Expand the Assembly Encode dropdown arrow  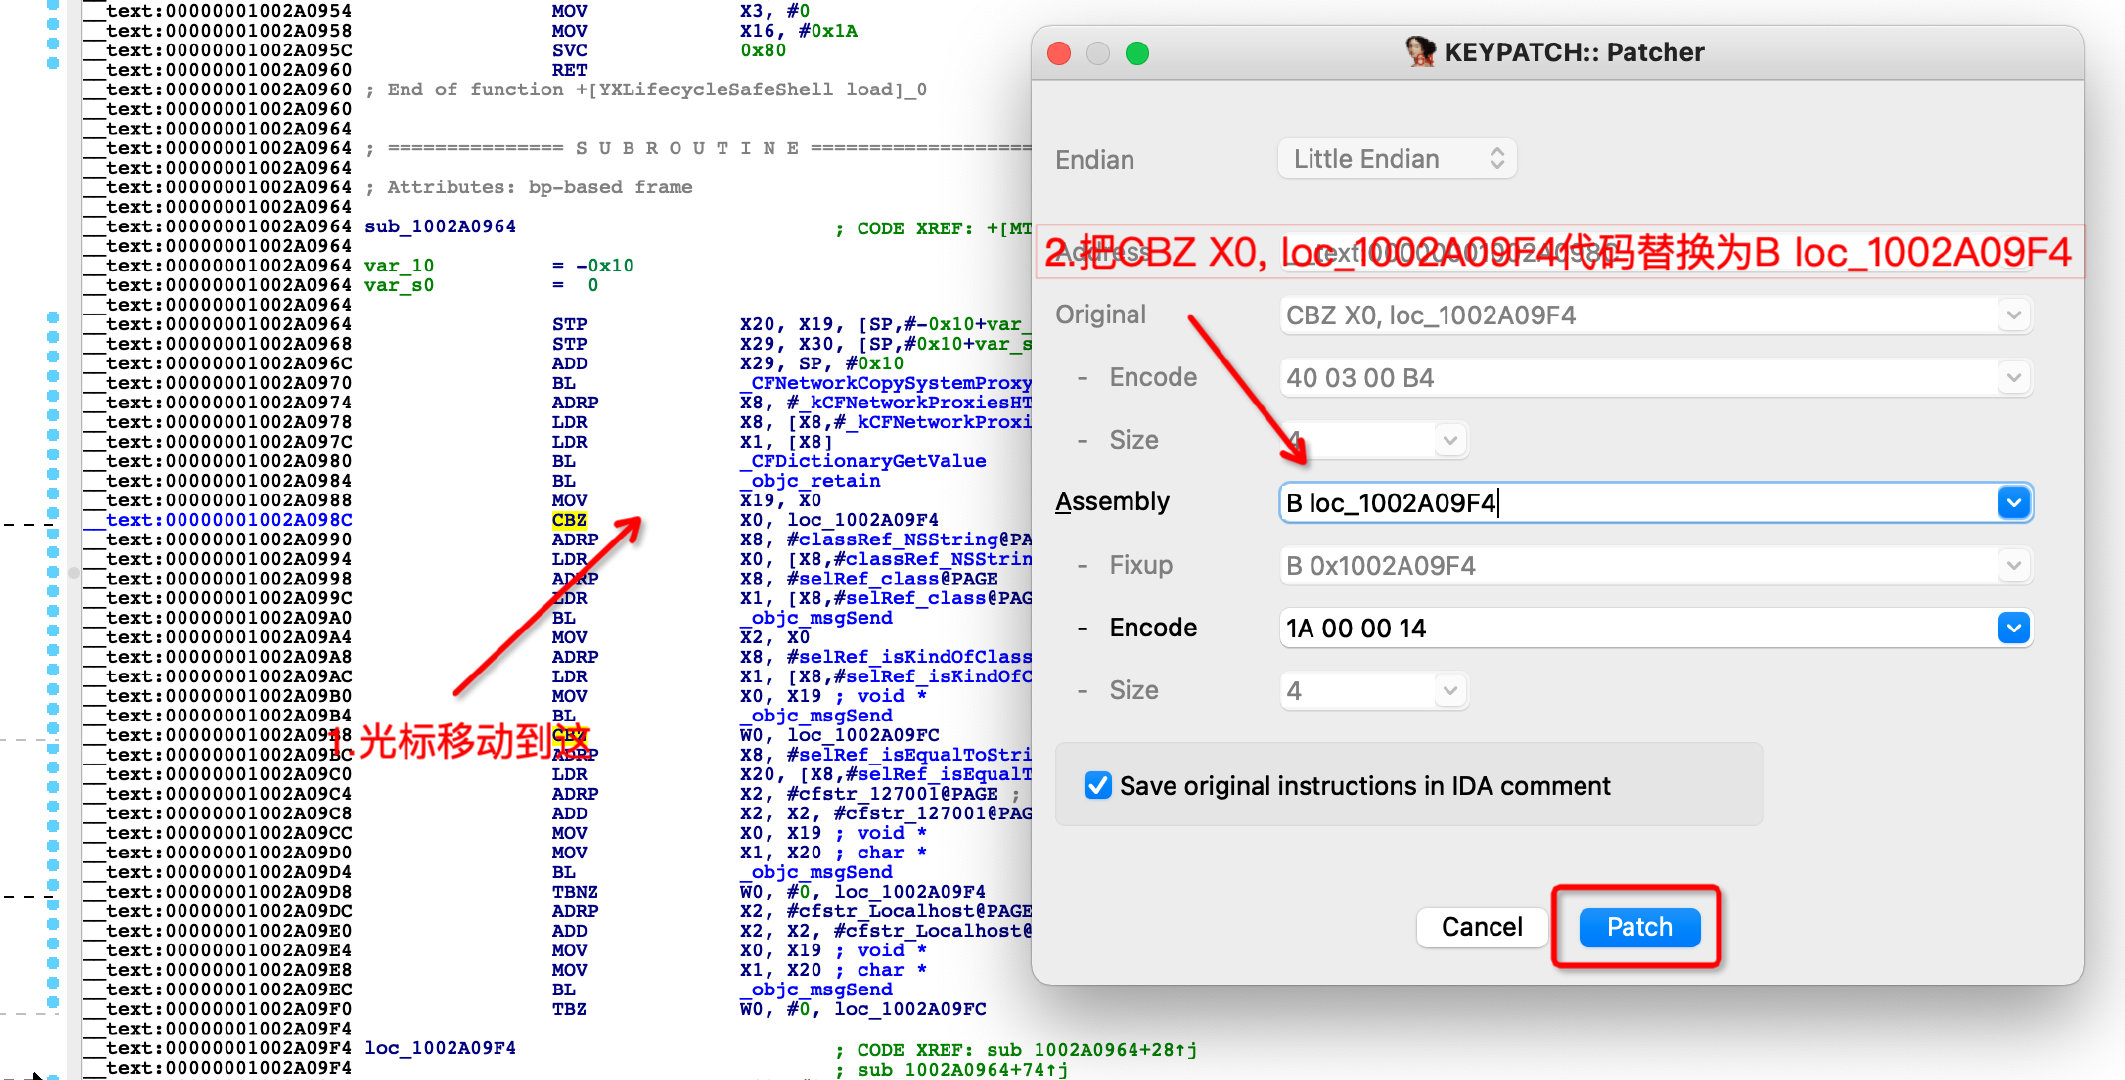[x=2013, y=628]
